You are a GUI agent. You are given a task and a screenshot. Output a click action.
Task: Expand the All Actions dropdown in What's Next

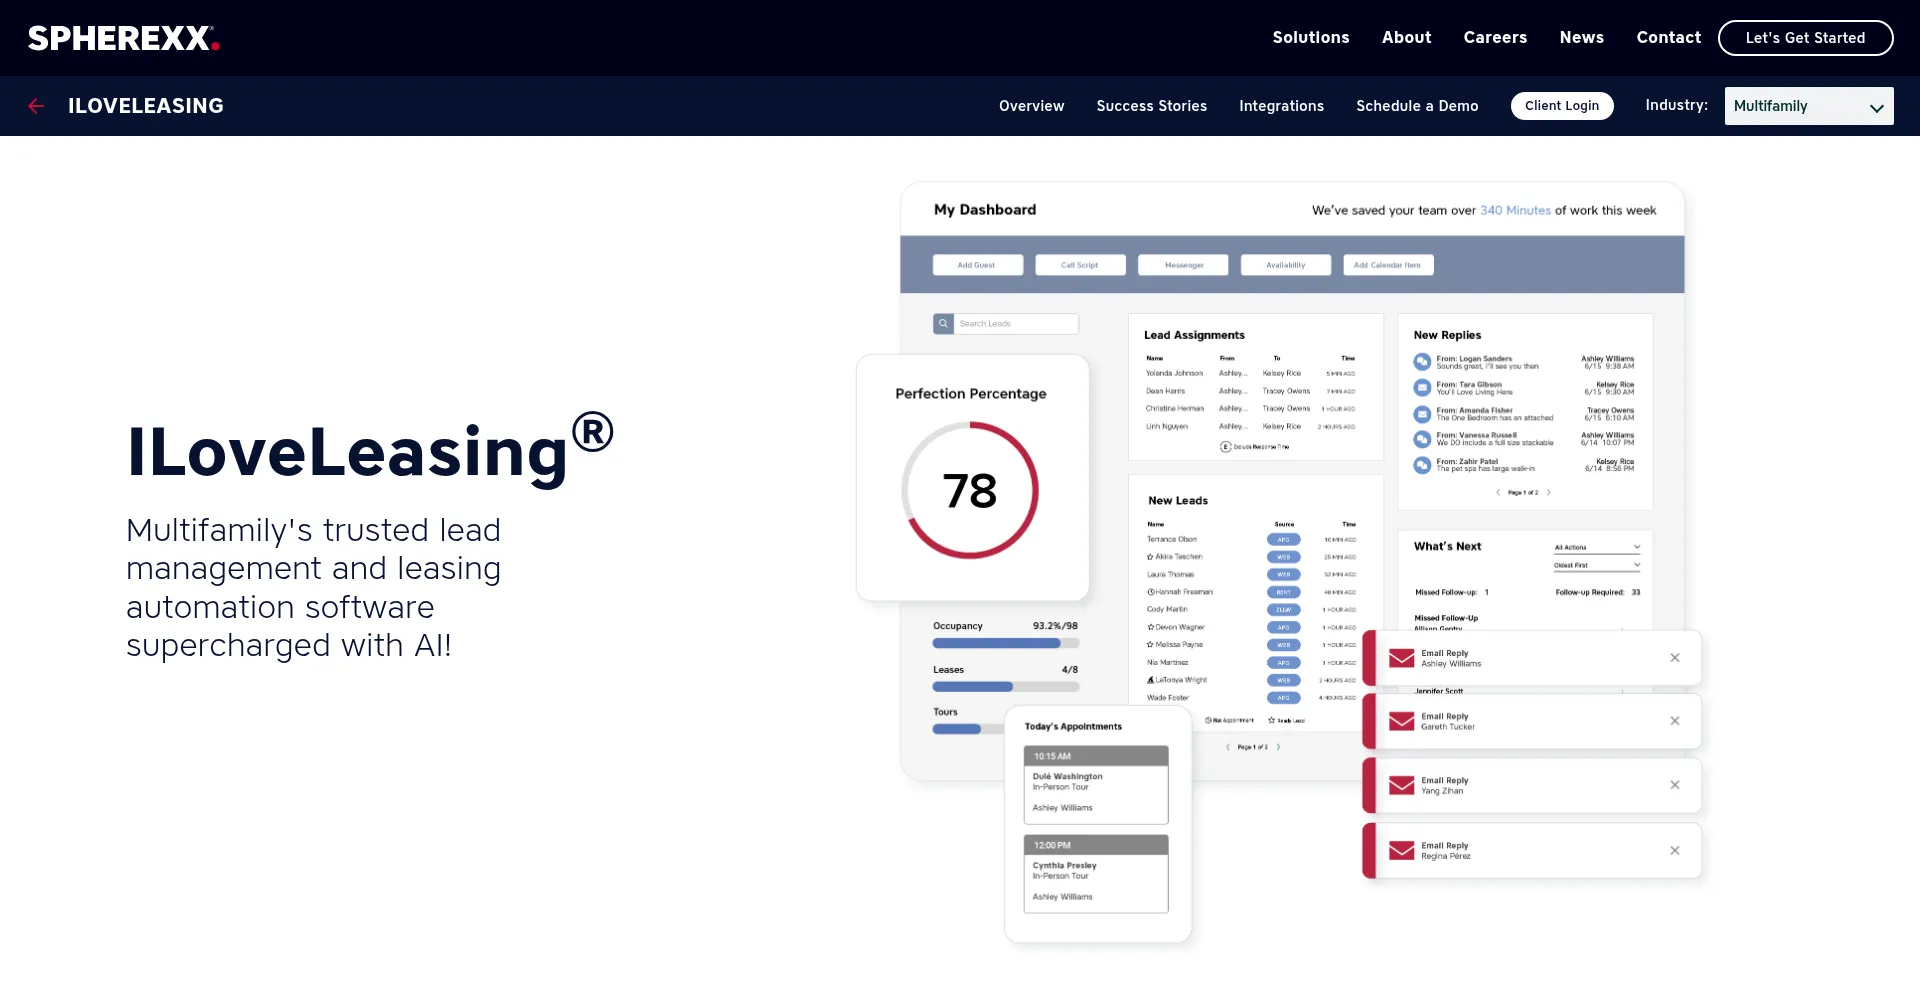(1596, 547)
